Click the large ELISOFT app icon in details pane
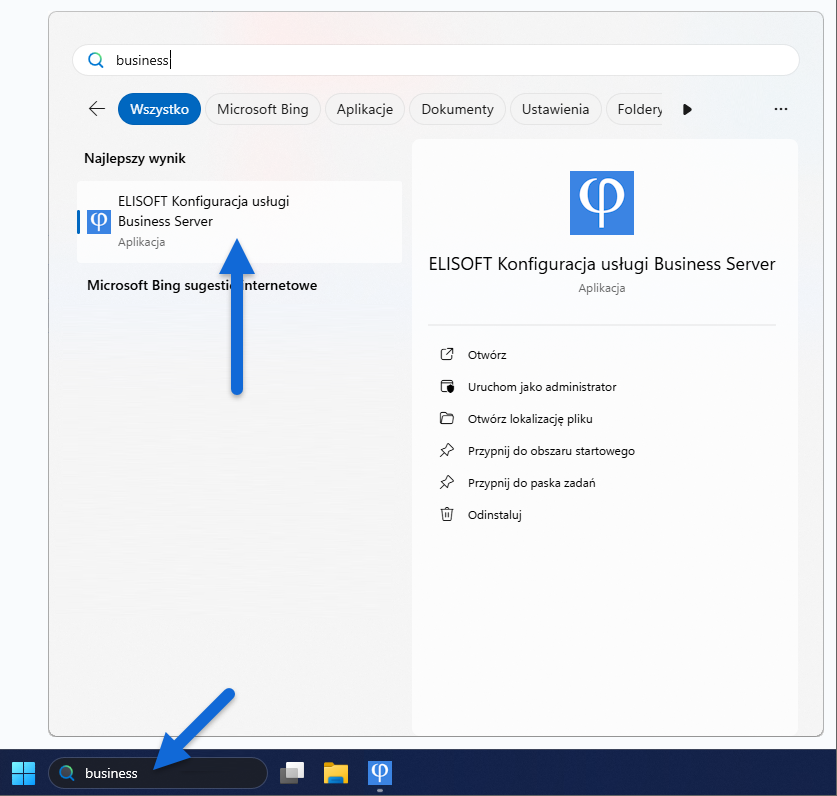 [x=602, y=203]
